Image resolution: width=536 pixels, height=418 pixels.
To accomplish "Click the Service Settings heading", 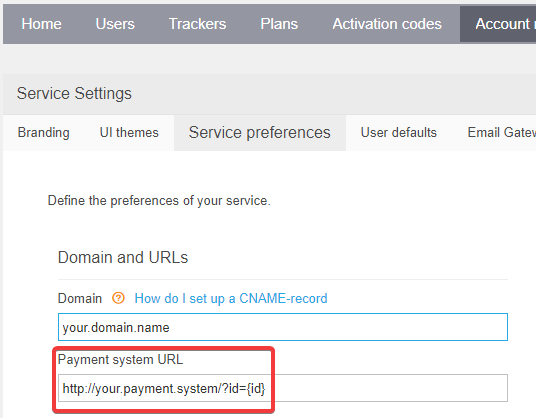I will (x=74, y=93).
